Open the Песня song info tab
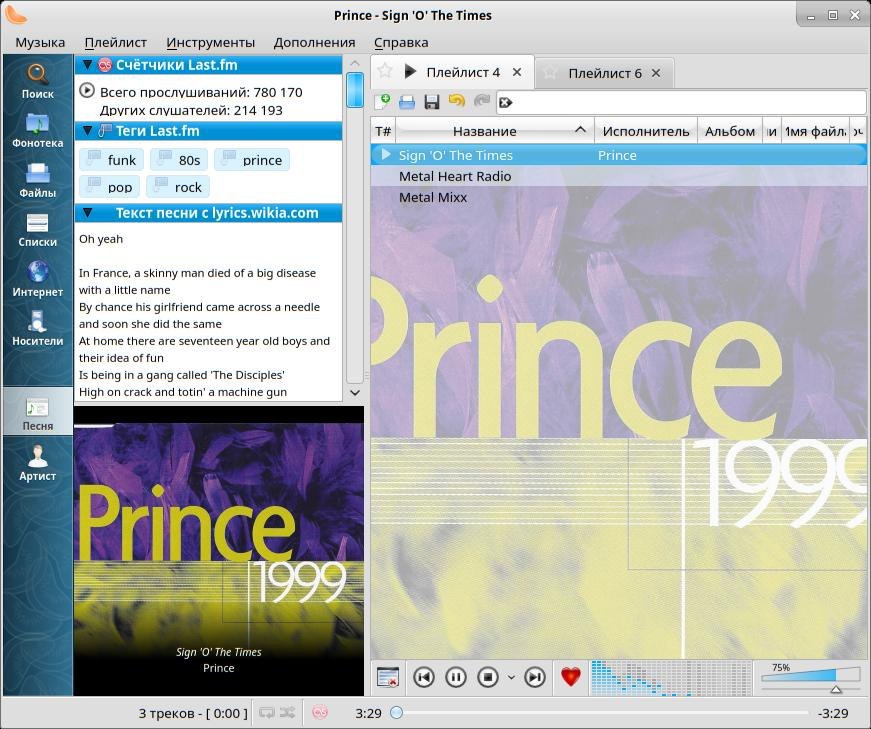This screenshot has width=871, height=729. pos(38,414)
